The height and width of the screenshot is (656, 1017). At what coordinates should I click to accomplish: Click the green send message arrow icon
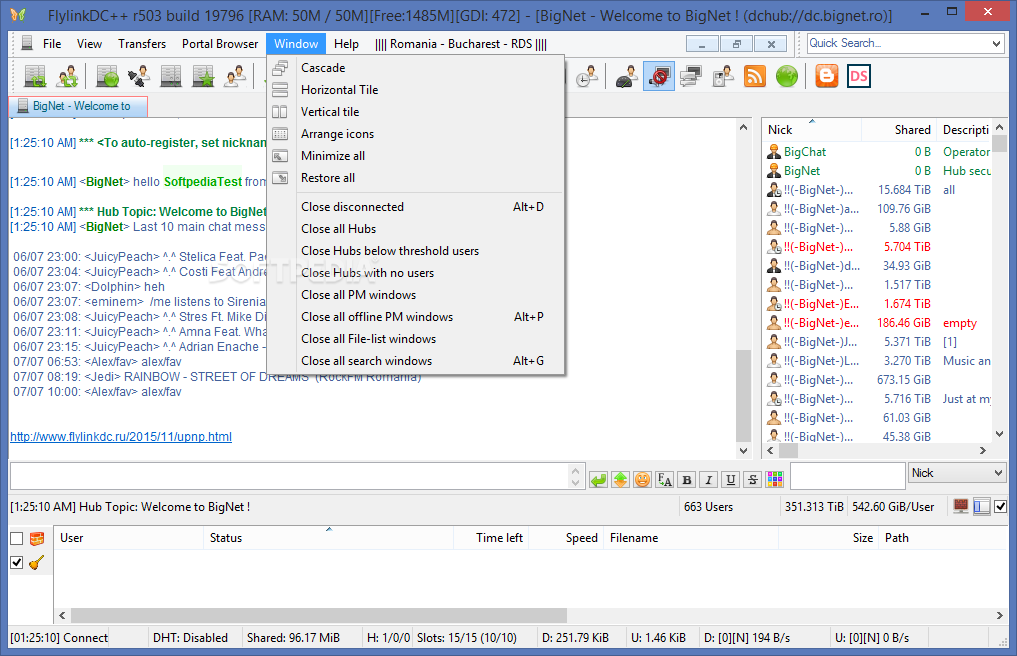pos(599,480)
